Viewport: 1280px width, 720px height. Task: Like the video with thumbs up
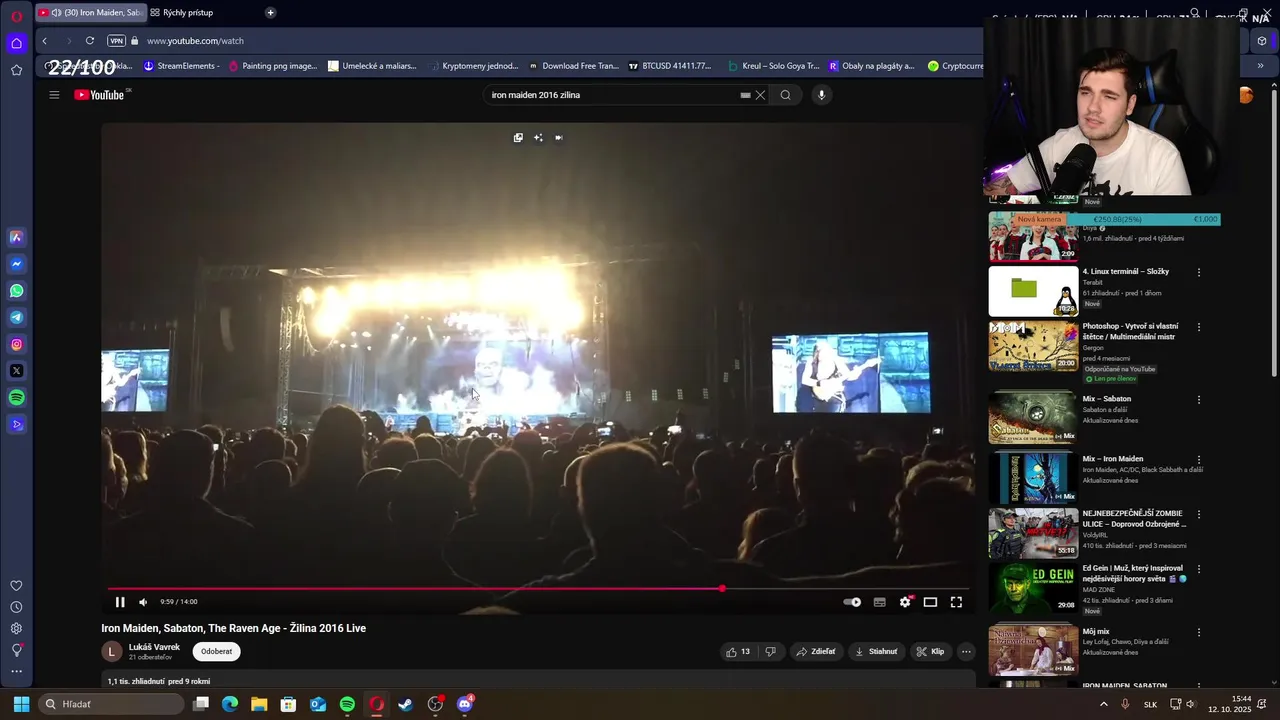click(x=738, y=651)
